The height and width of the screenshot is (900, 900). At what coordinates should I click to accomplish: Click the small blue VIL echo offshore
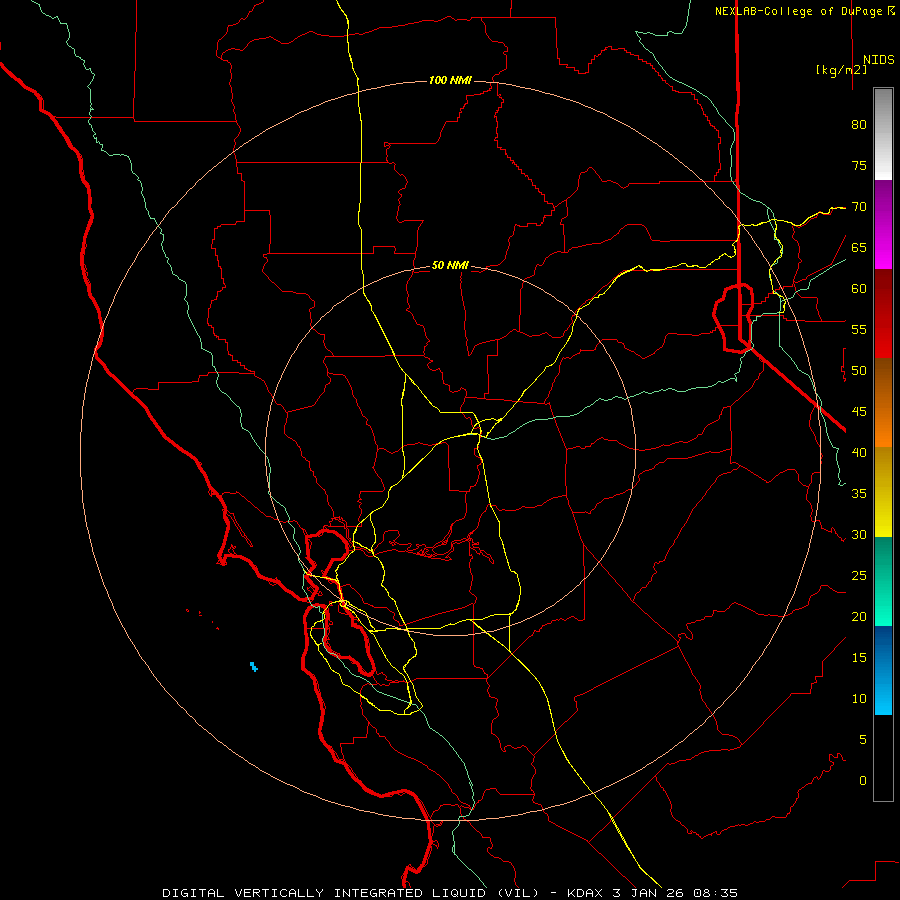tap(254, 666)
